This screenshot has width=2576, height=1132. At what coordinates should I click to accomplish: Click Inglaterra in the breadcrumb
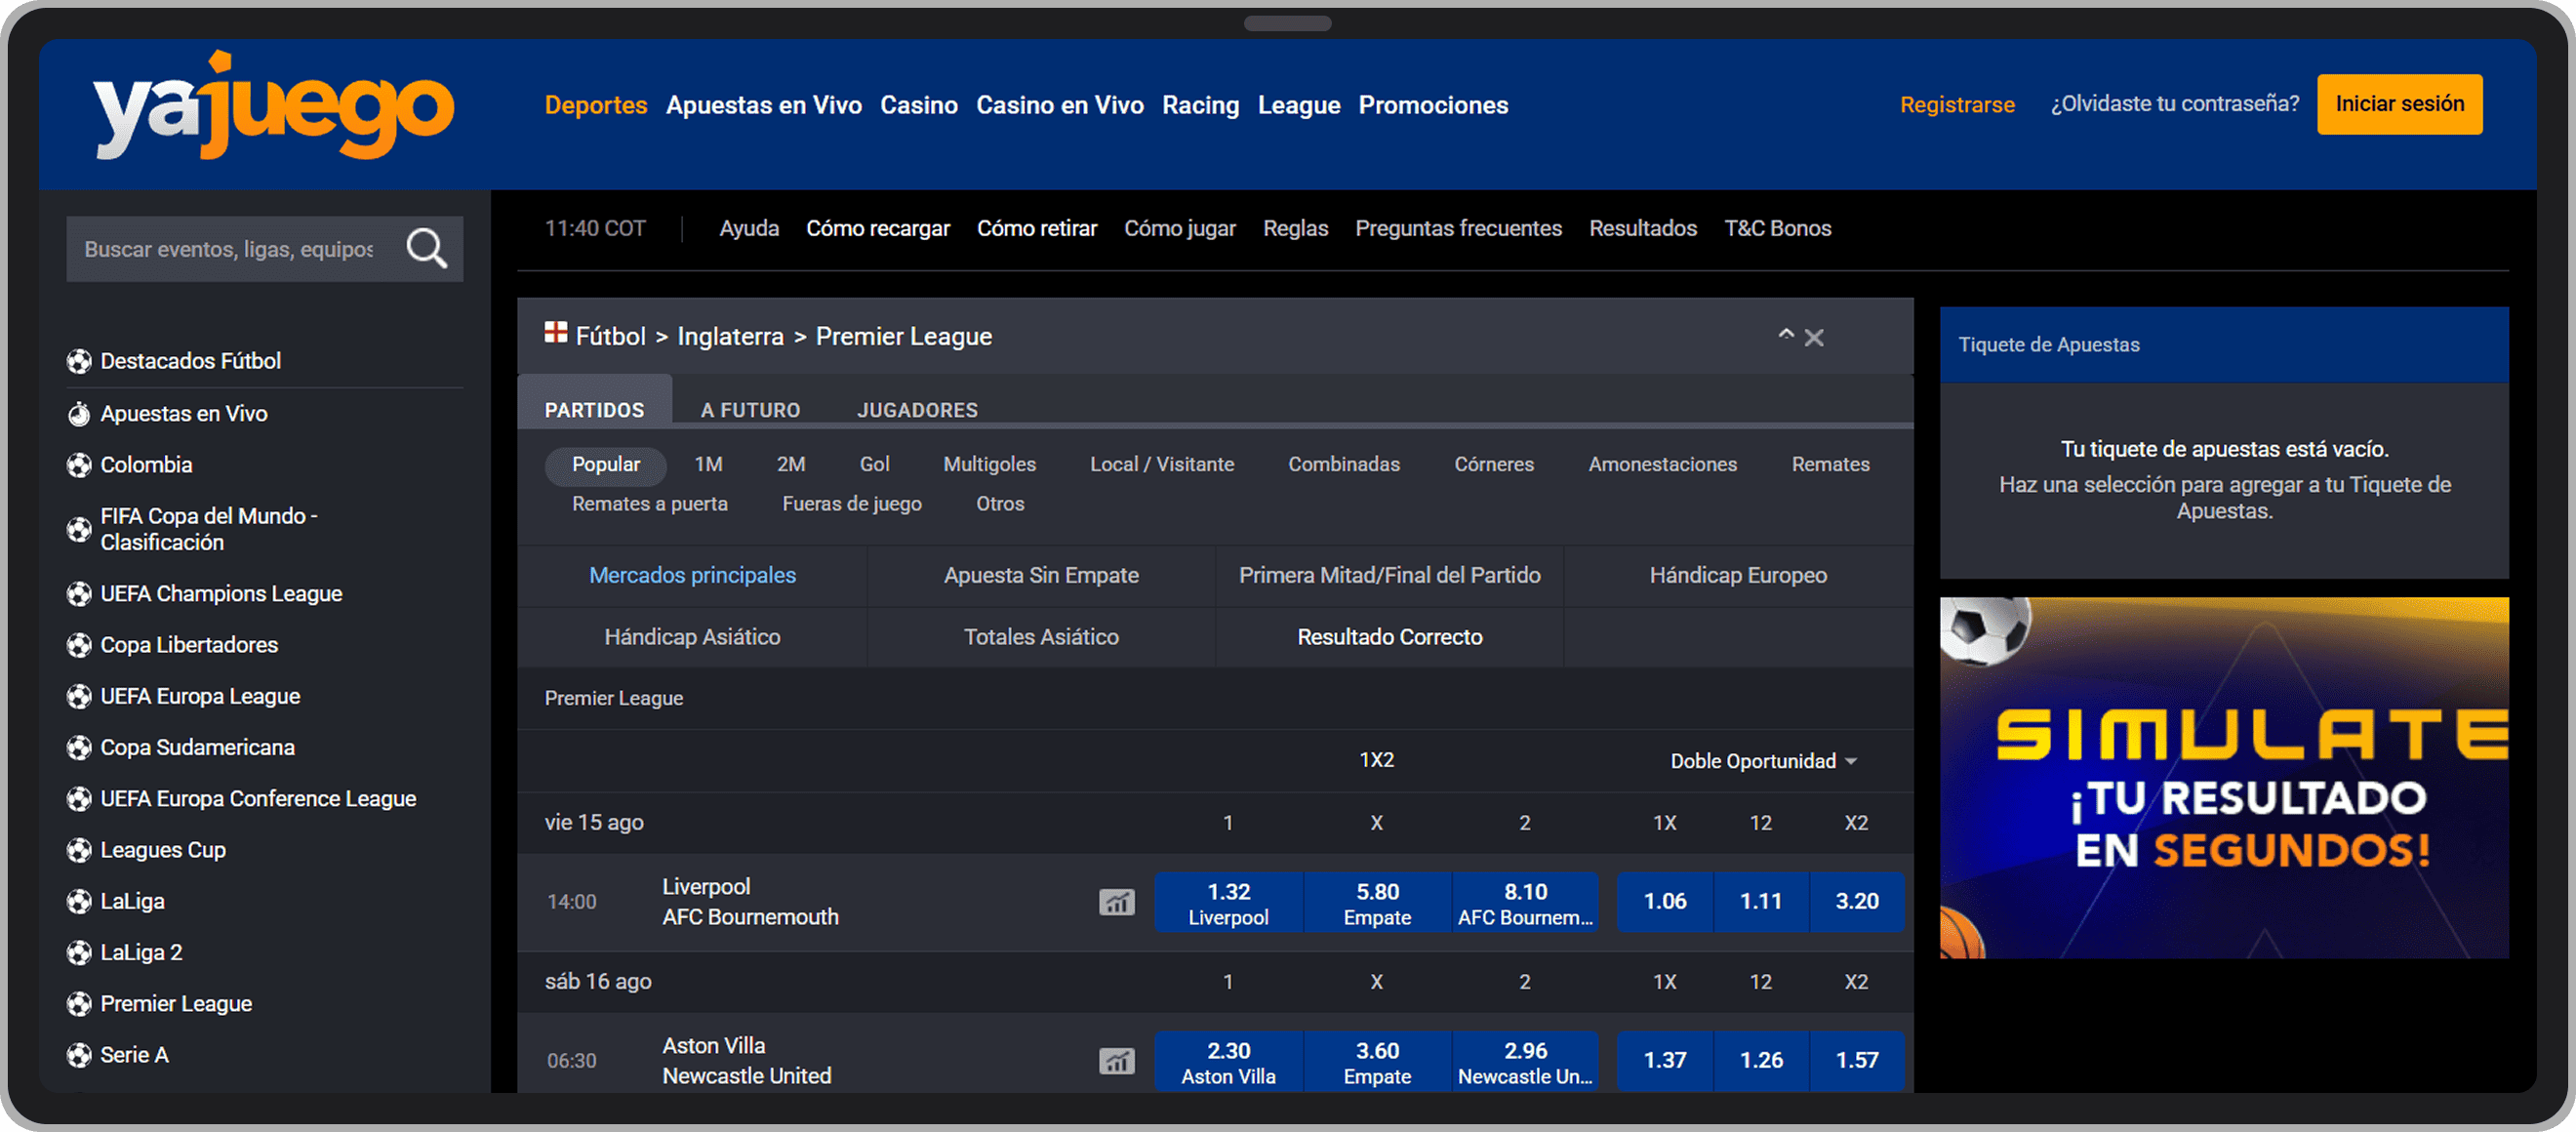[x=730, y=337]
